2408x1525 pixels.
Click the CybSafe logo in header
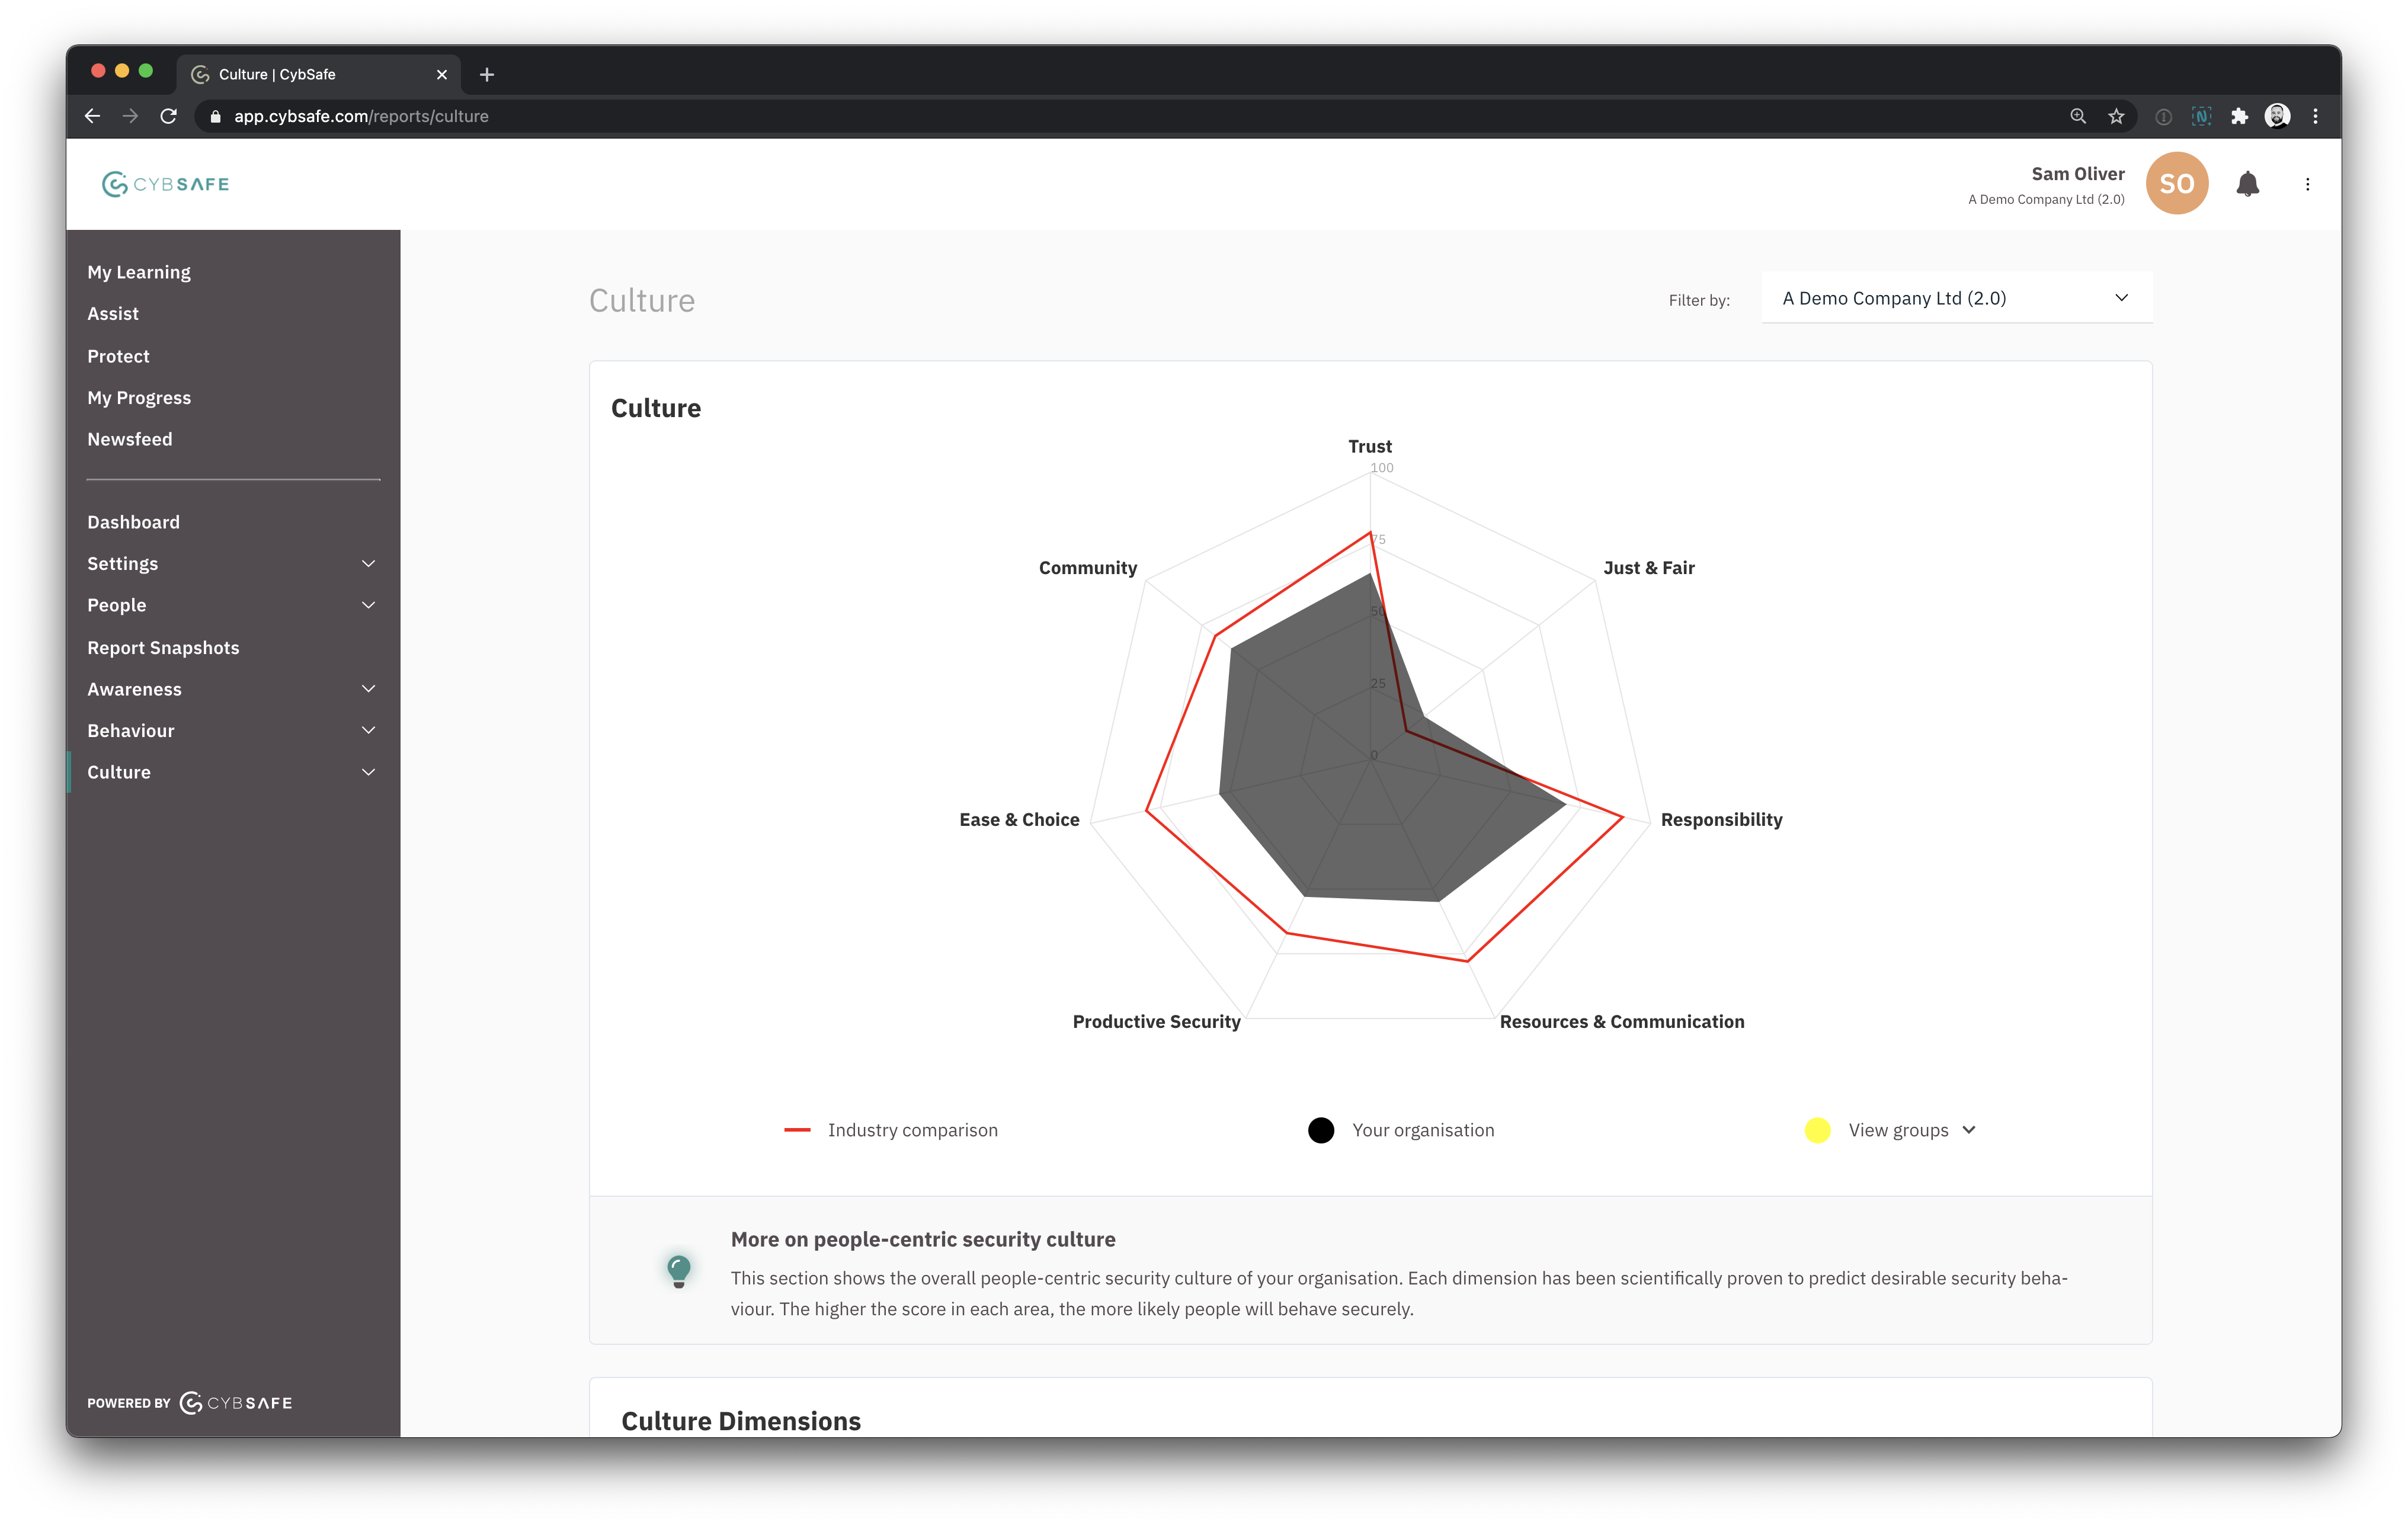click(x=166, y=184)
